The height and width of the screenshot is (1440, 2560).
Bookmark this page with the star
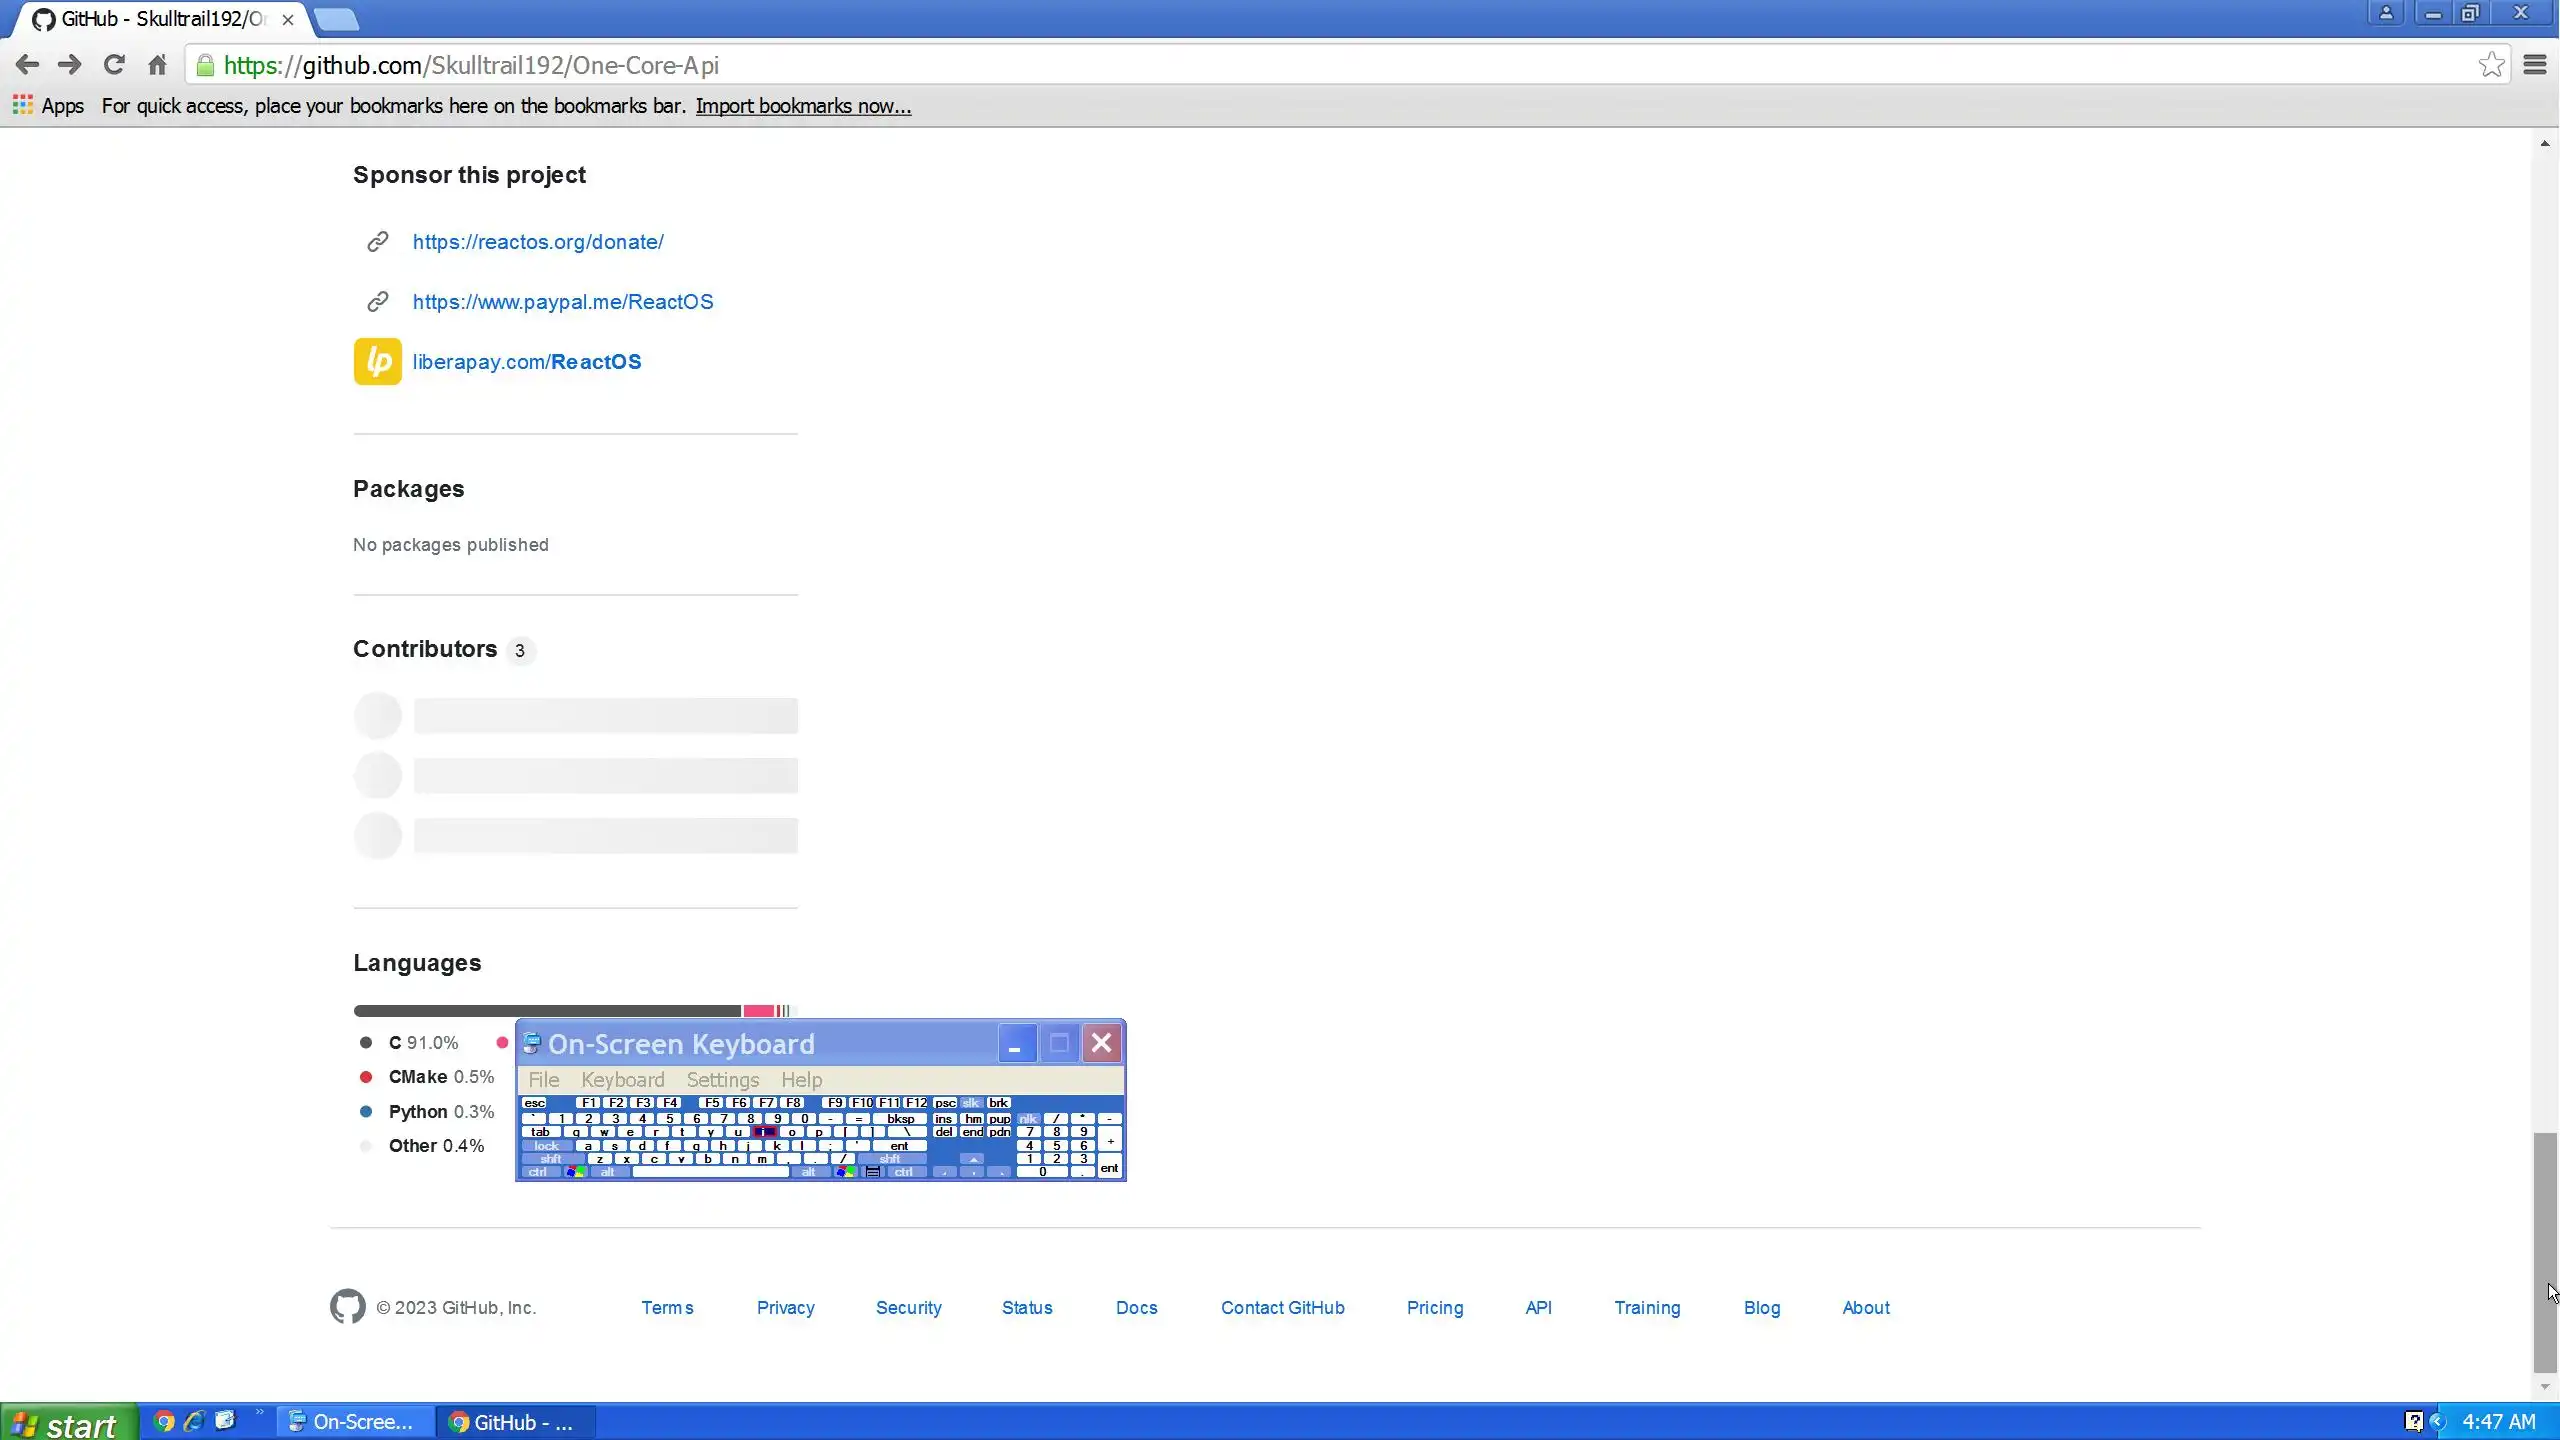point(2491,65)
